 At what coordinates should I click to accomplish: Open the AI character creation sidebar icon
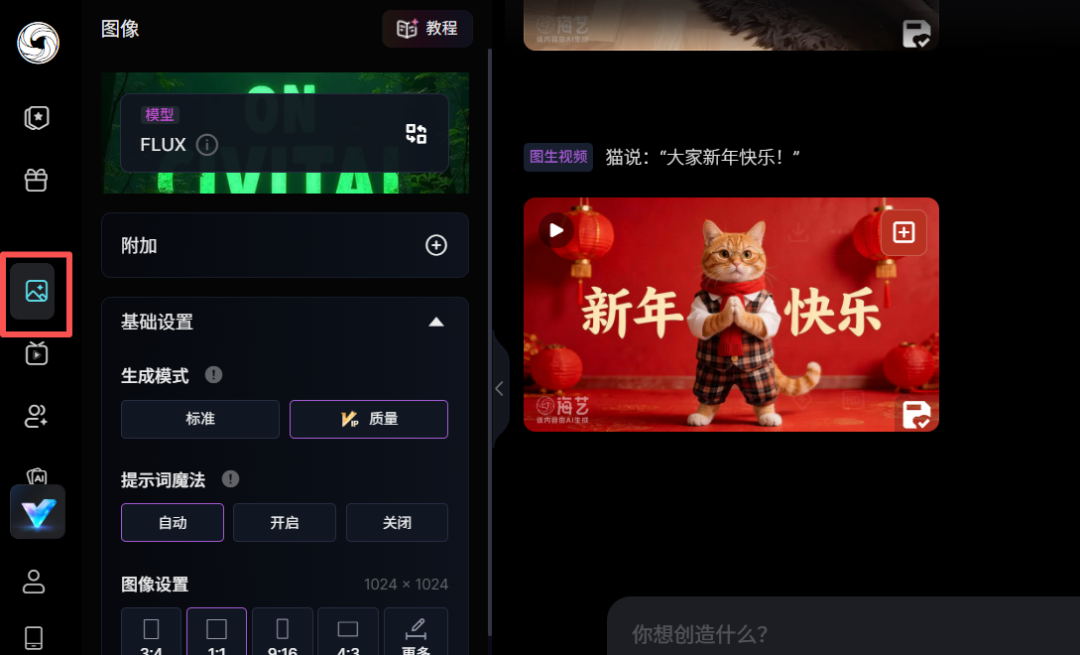37,416
